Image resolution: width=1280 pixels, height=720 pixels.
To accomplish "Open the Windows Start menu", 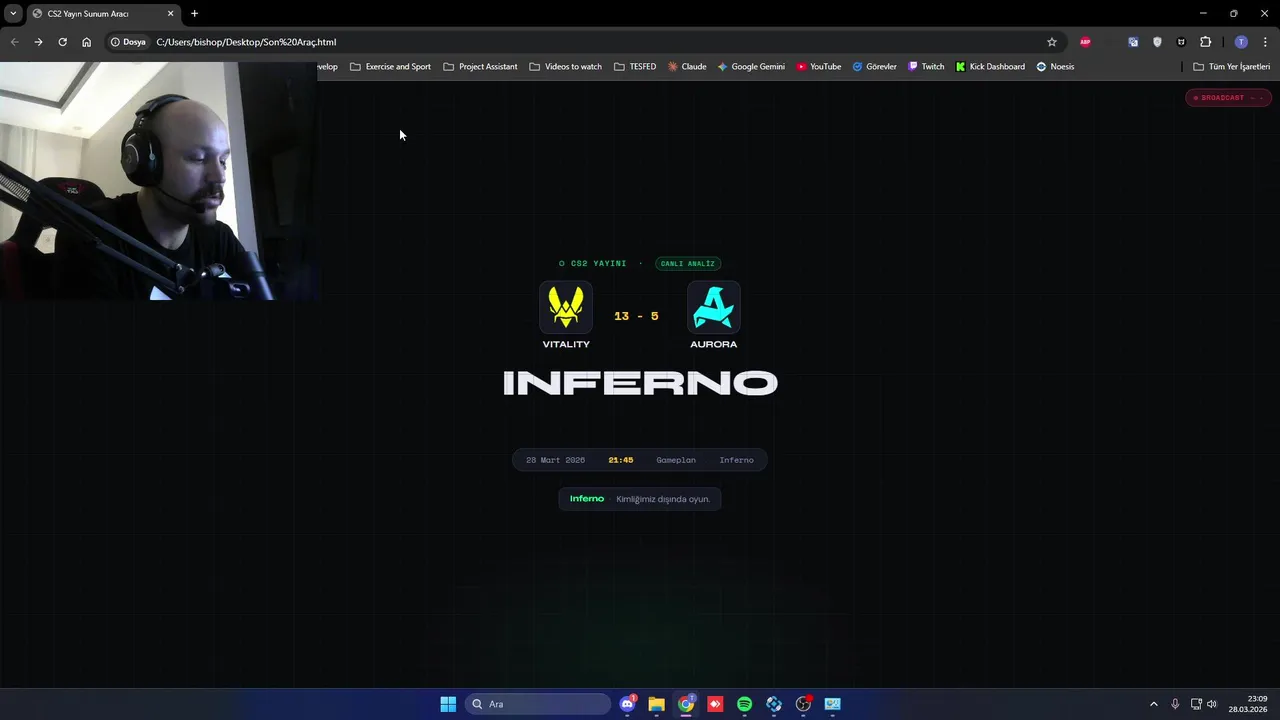I will click(448, 704).
